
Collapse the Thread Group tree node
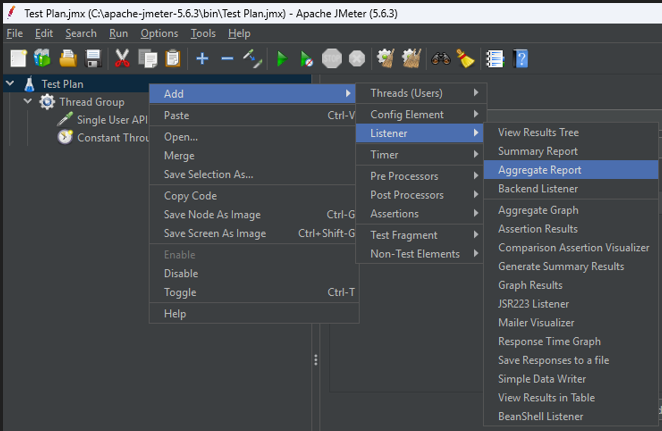pyautogui.click(x=28, y=101)
